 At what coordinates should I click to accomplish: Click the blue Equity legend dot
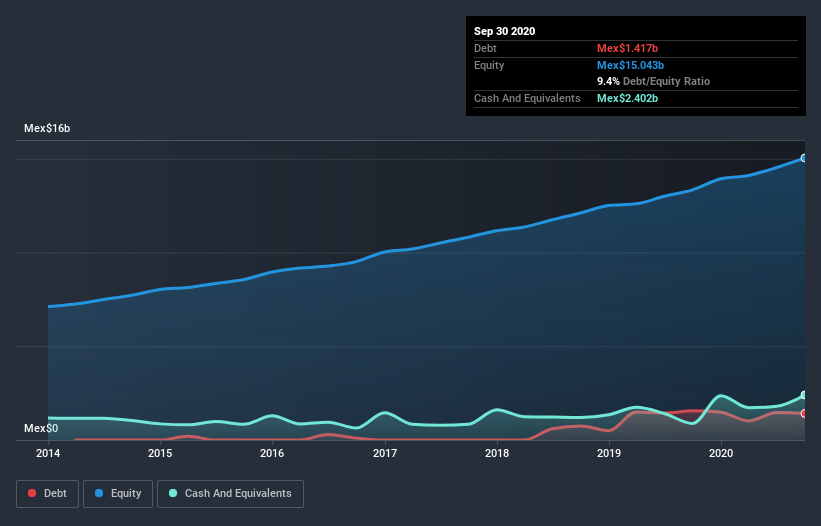click(99, 493)
